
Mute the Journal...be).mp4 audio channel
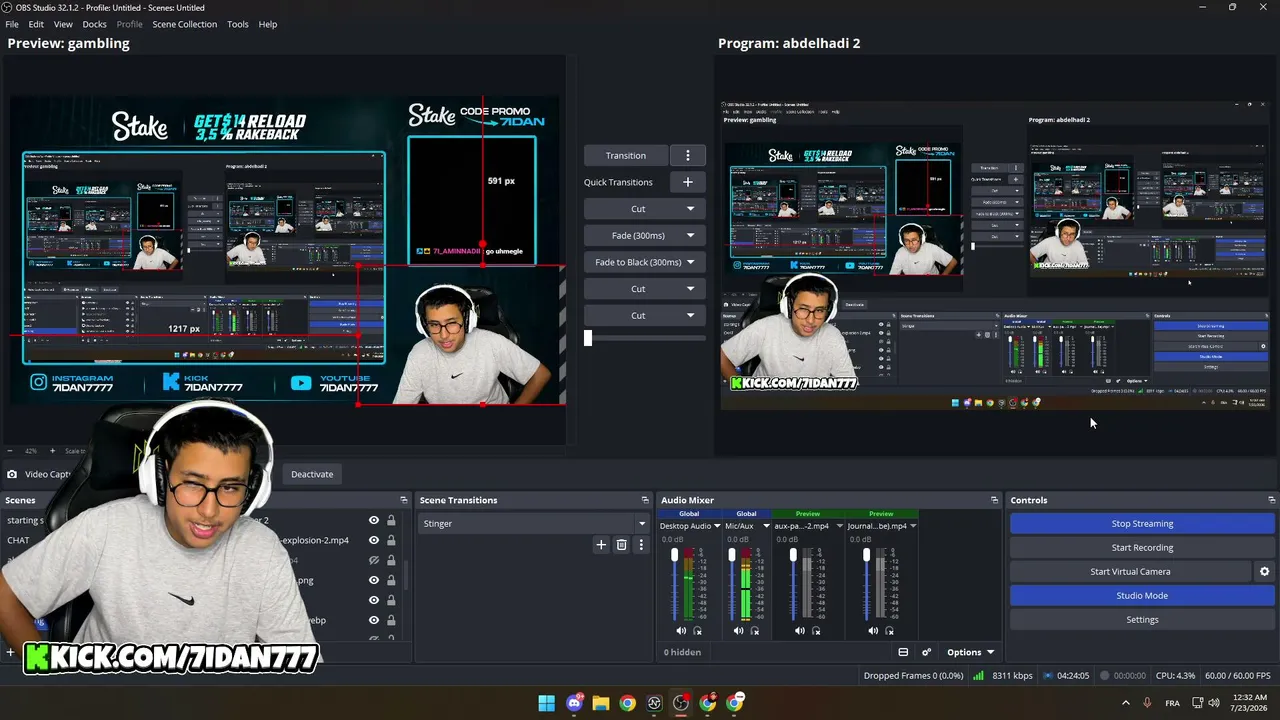[873, 631]
